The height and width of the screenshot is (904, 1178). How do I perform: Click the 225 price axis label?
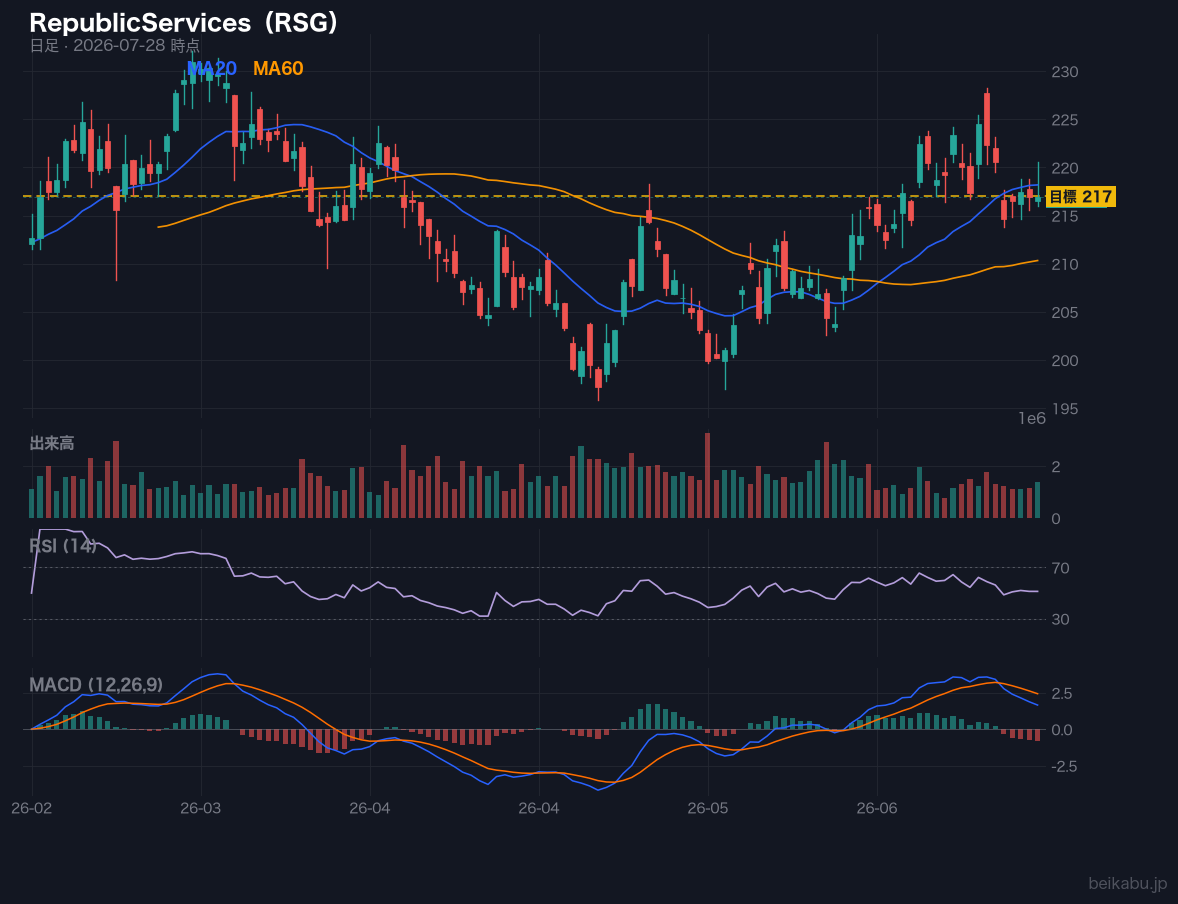[1065, 120]
